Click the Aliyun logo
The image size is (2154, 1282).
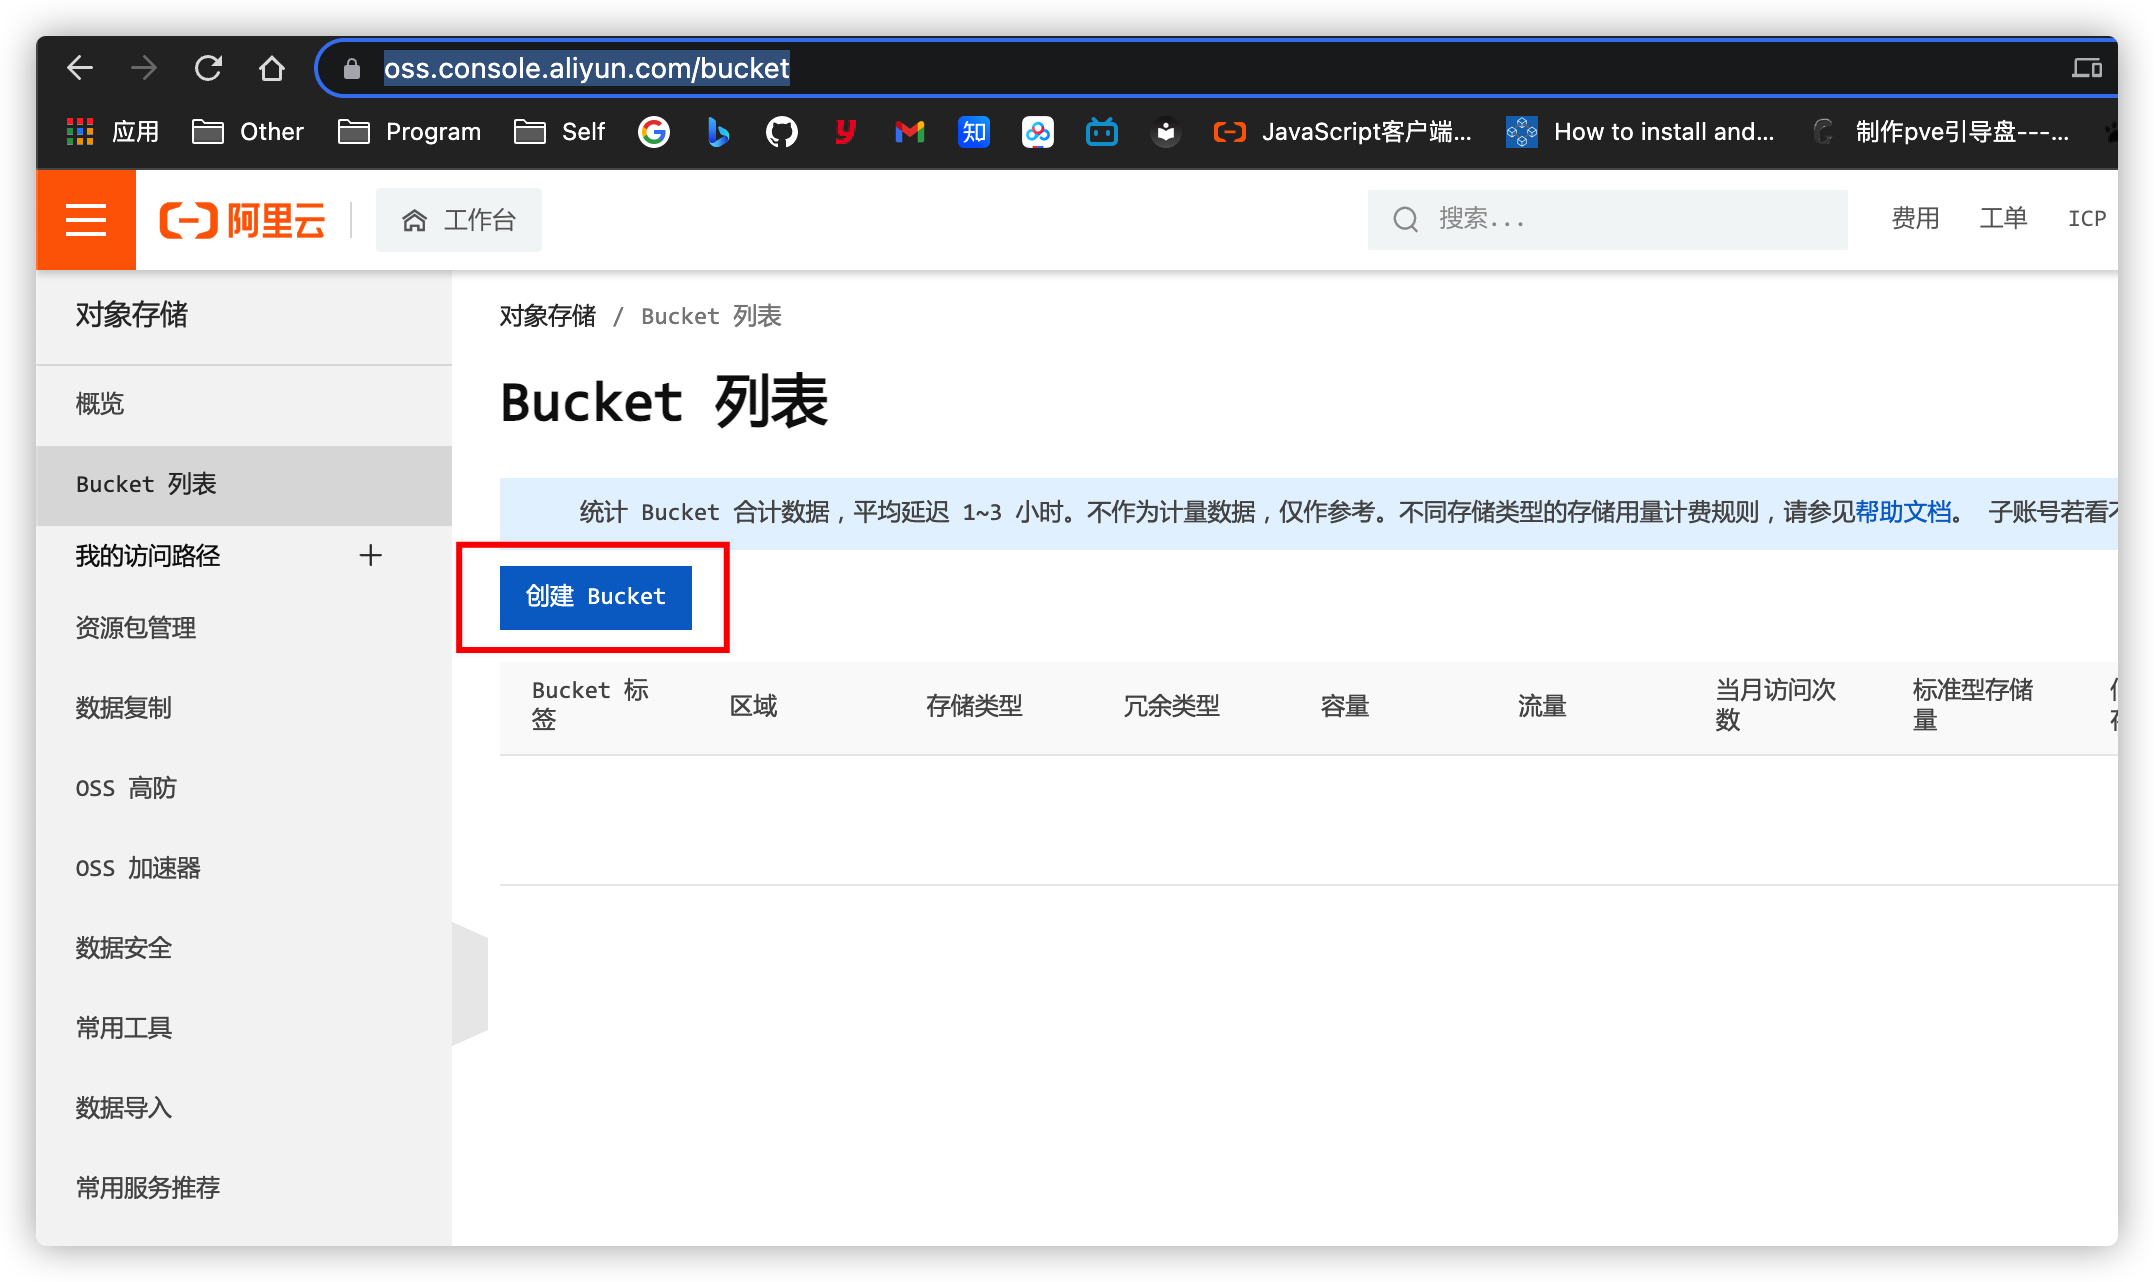[243, 220]
